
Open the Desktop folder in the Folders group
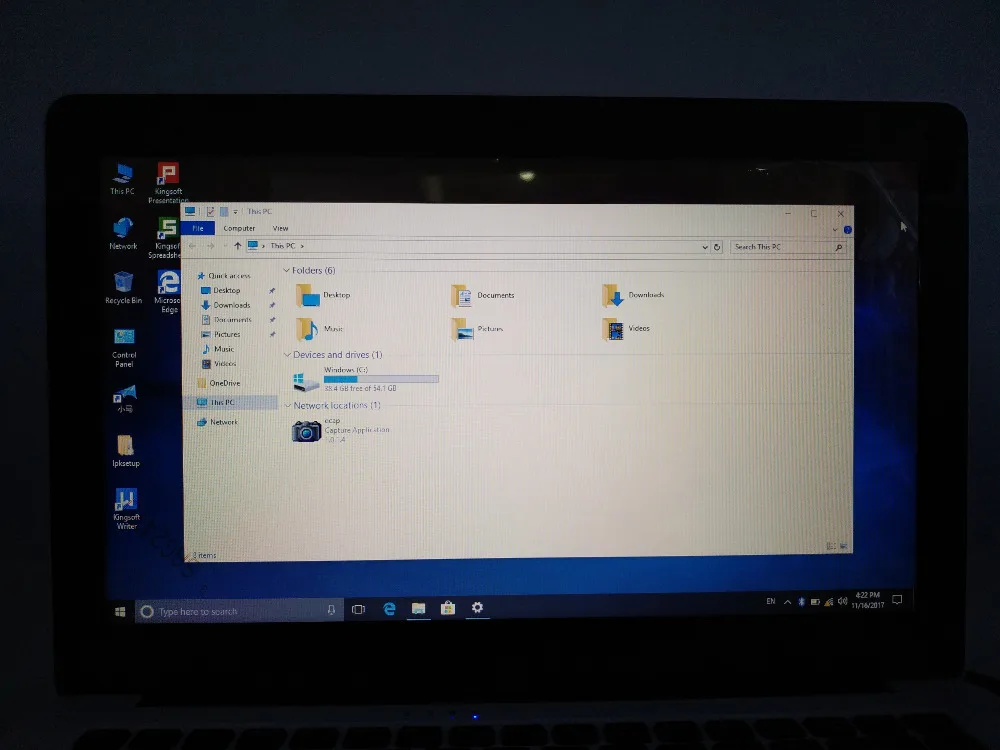(323, 295)
